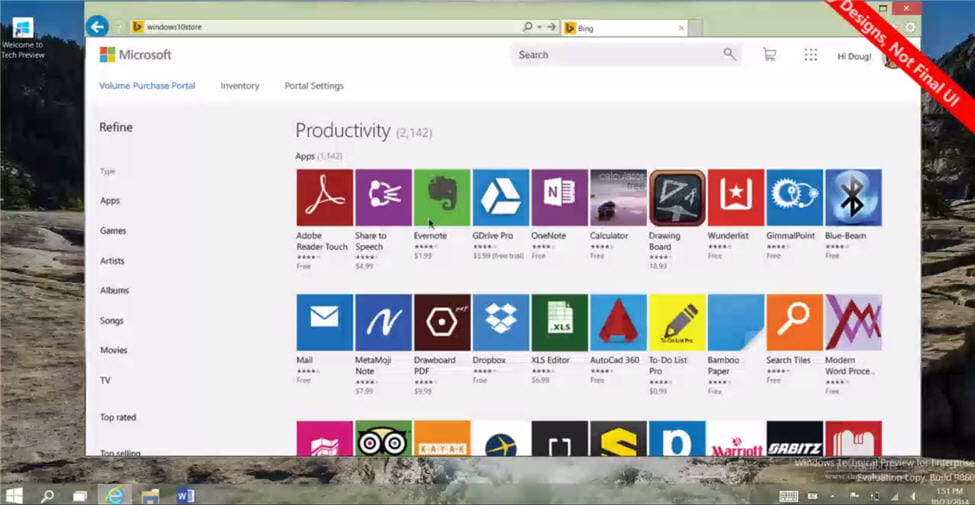Open the browser settings gear

click(910, 27)
